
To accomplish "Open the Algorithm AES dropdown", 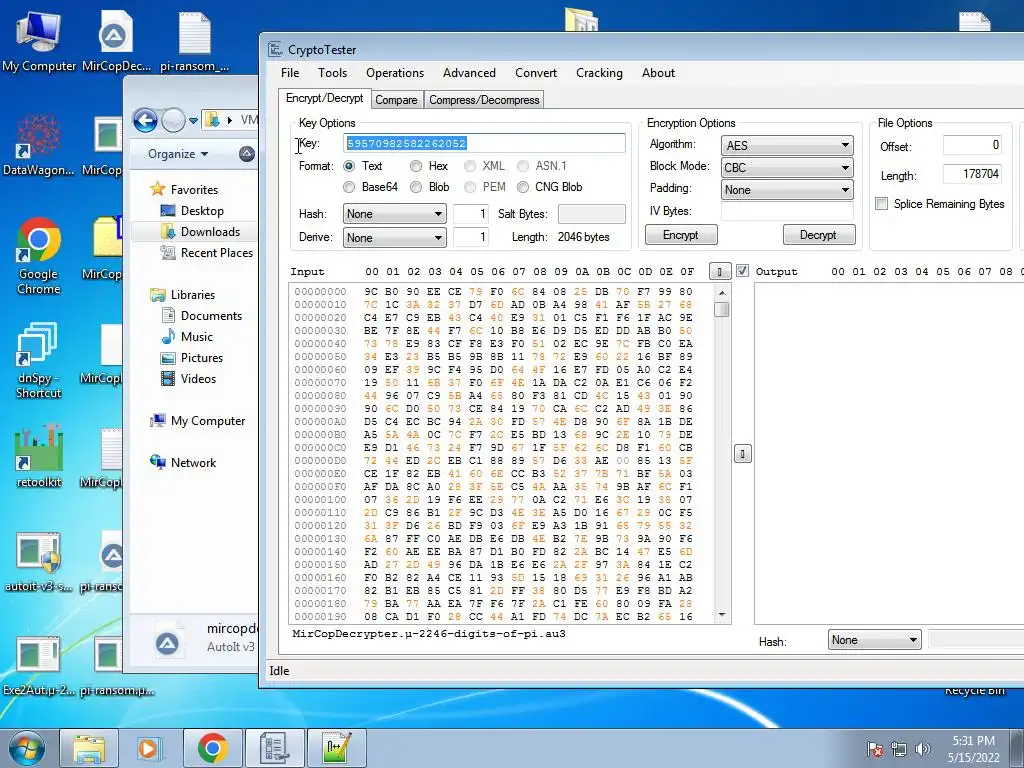I will (787, 145).
